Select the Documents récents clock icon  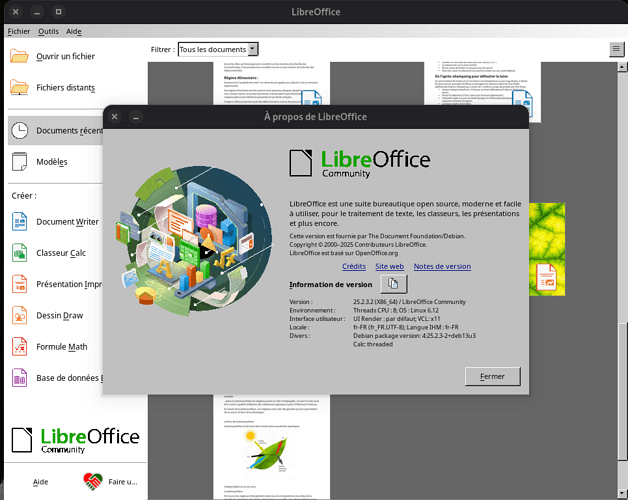pyautogui.click(x=19, y=130)
